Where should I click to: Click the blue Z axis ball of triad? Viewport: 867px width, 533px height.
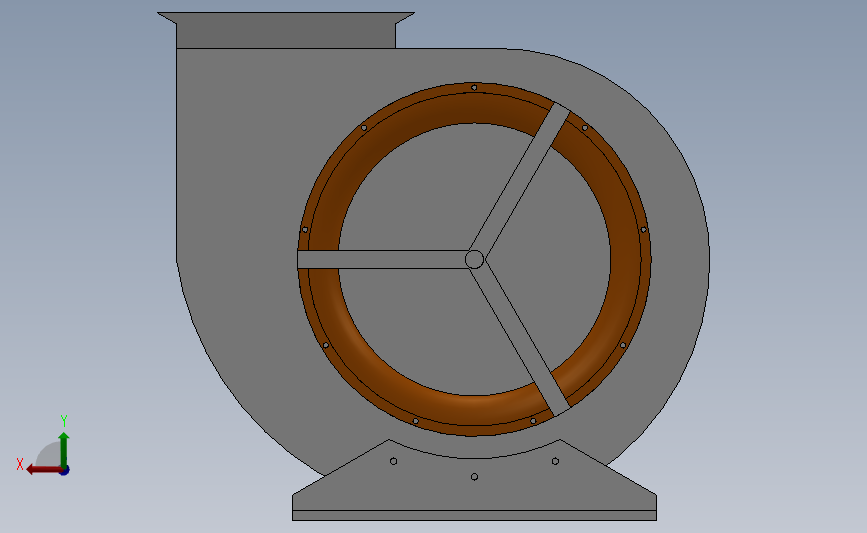65,471
